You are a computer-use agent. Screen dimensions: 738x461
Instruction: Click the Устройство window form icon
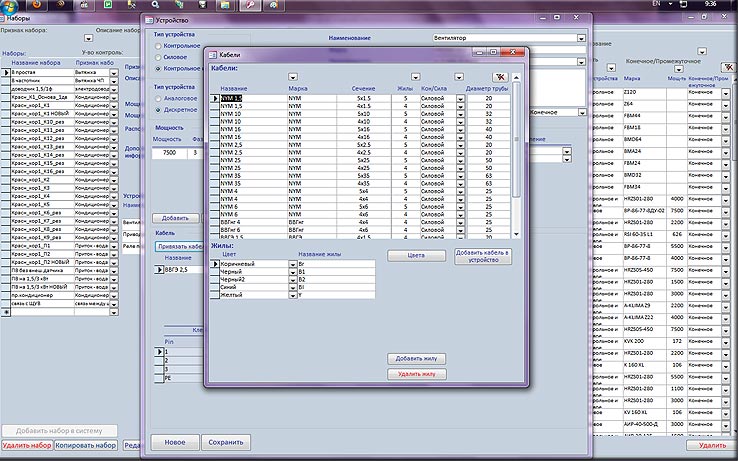coord(149,20)
